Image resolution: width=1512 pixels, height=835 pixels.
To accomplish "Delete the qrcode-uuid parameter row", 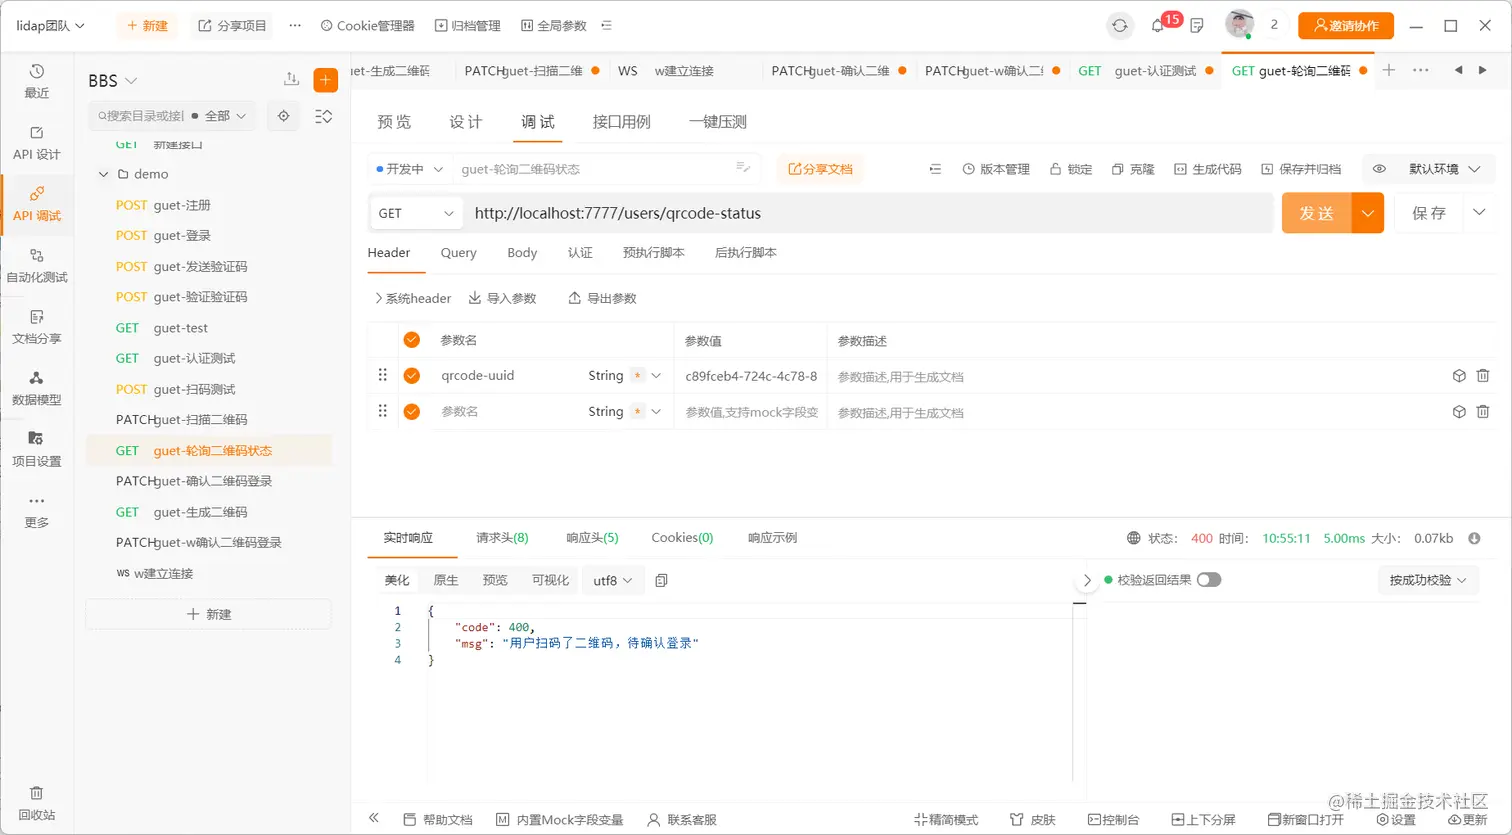I will 1483,376.
